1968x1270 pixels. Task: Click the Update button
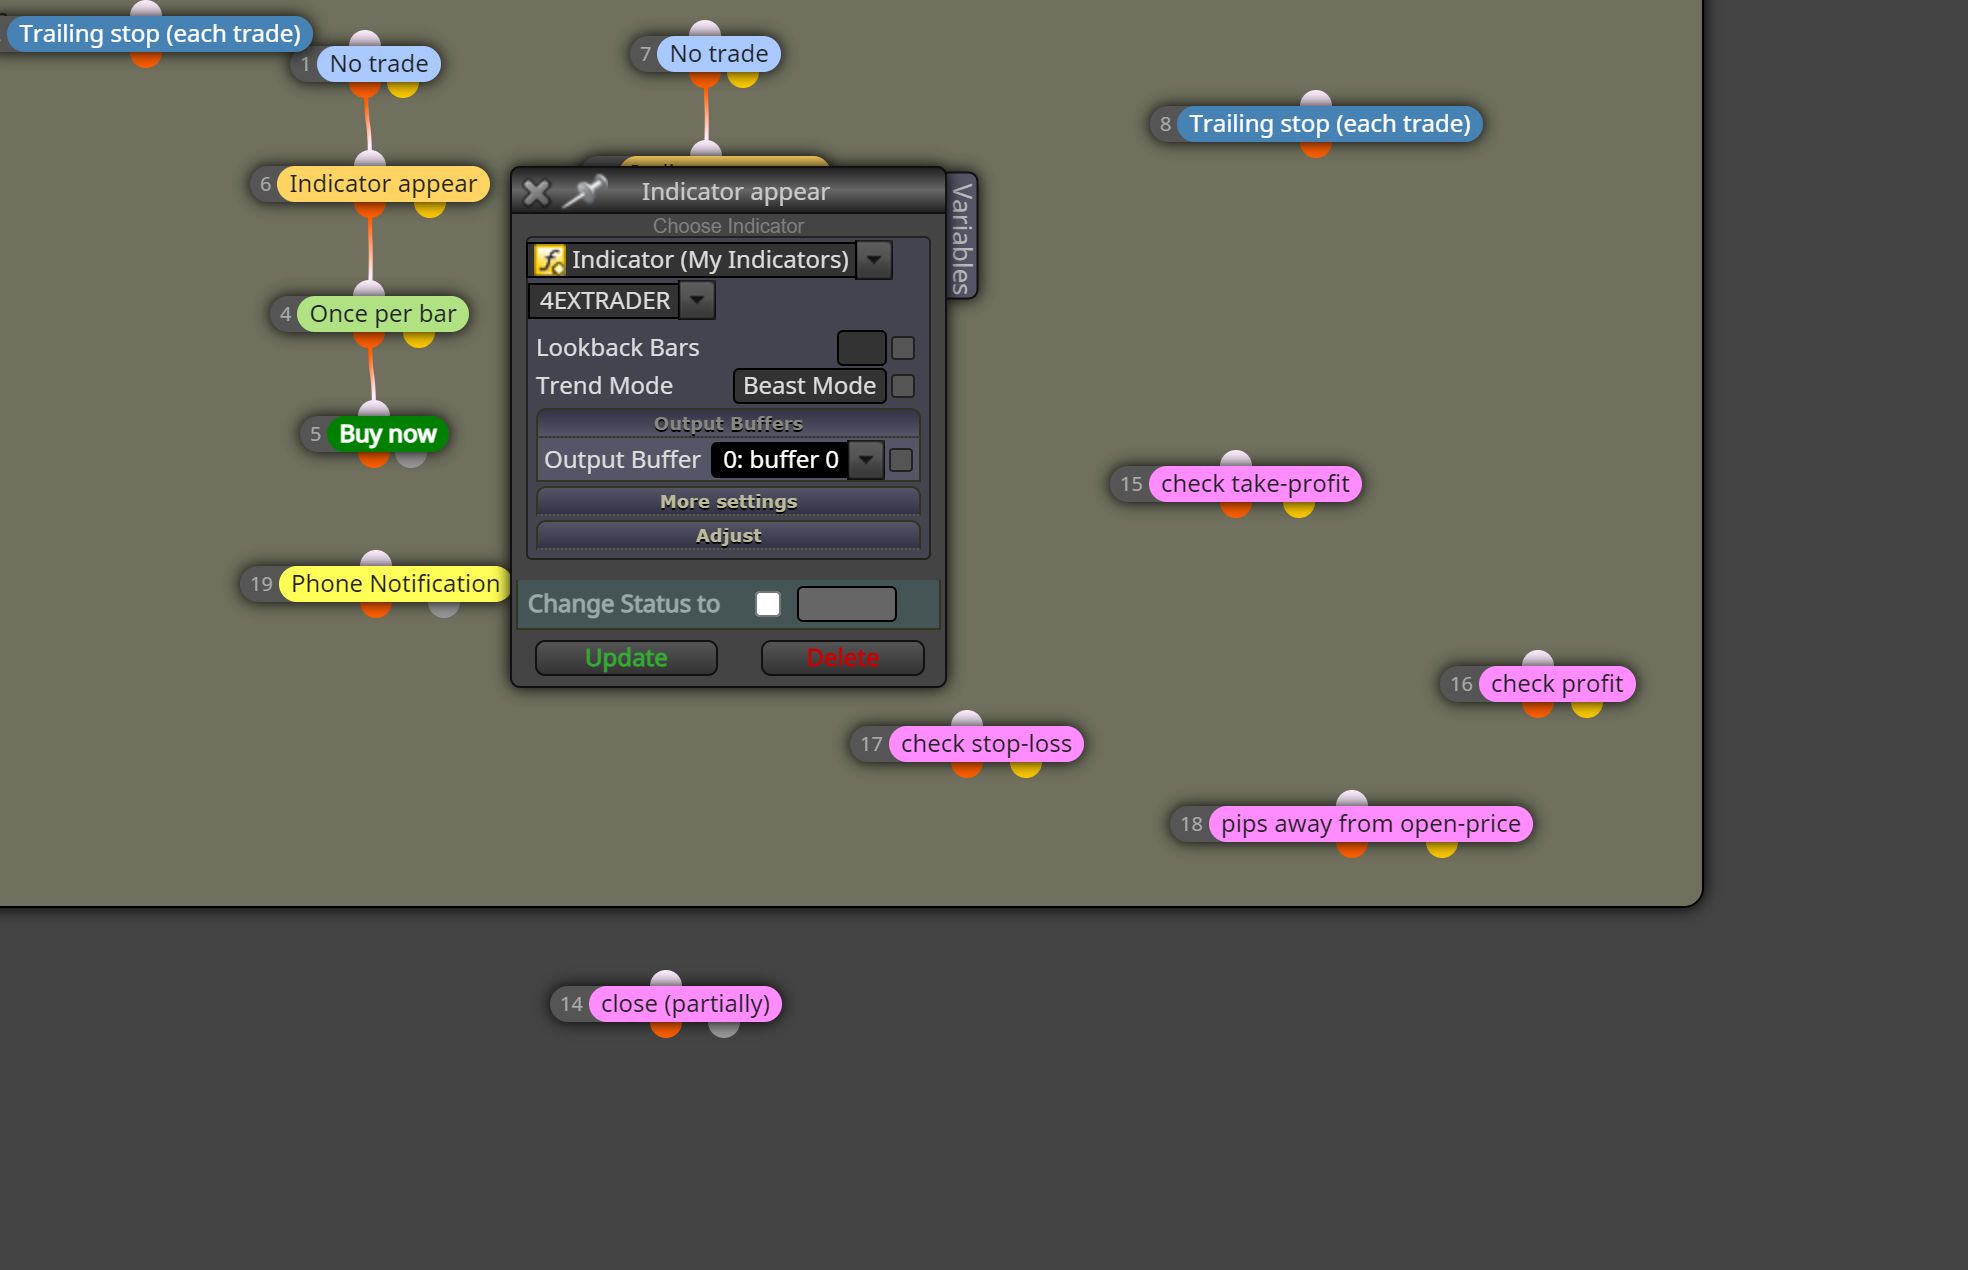626,658
